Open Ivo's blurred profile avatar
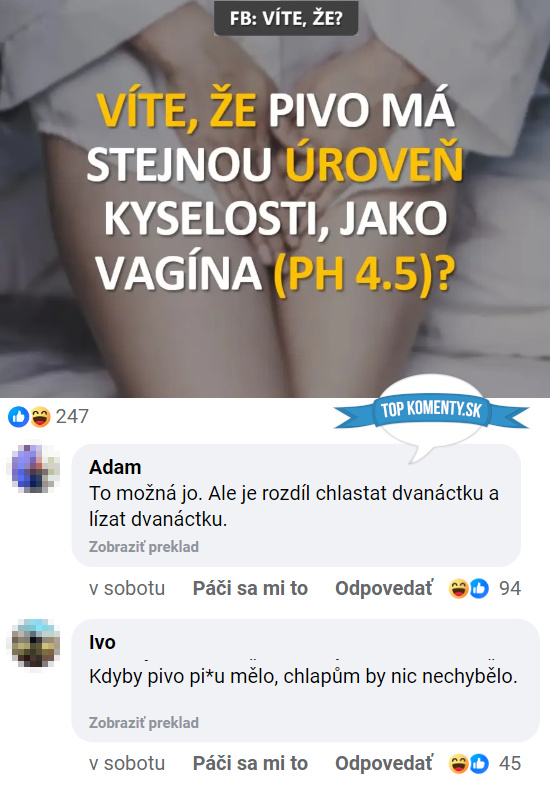The image size is (550, 786). (34, 645)
